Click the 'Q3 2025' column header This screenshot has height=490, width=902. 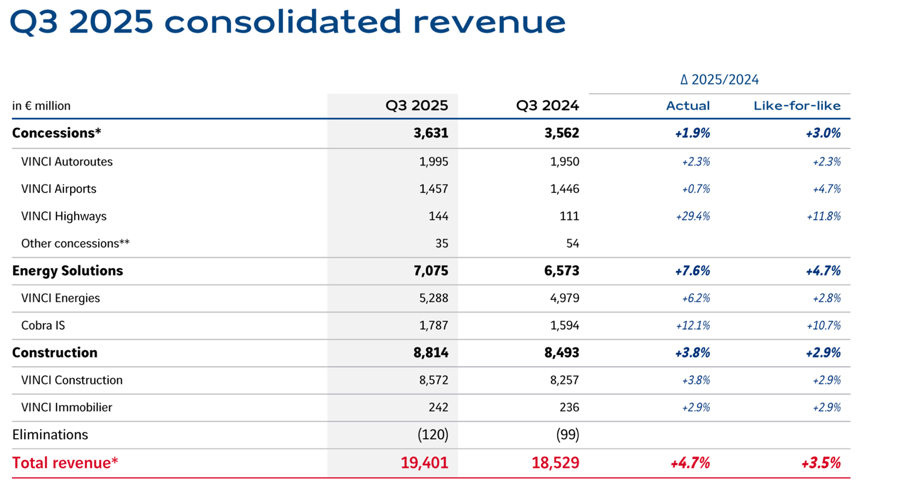(x=416, y=106)
